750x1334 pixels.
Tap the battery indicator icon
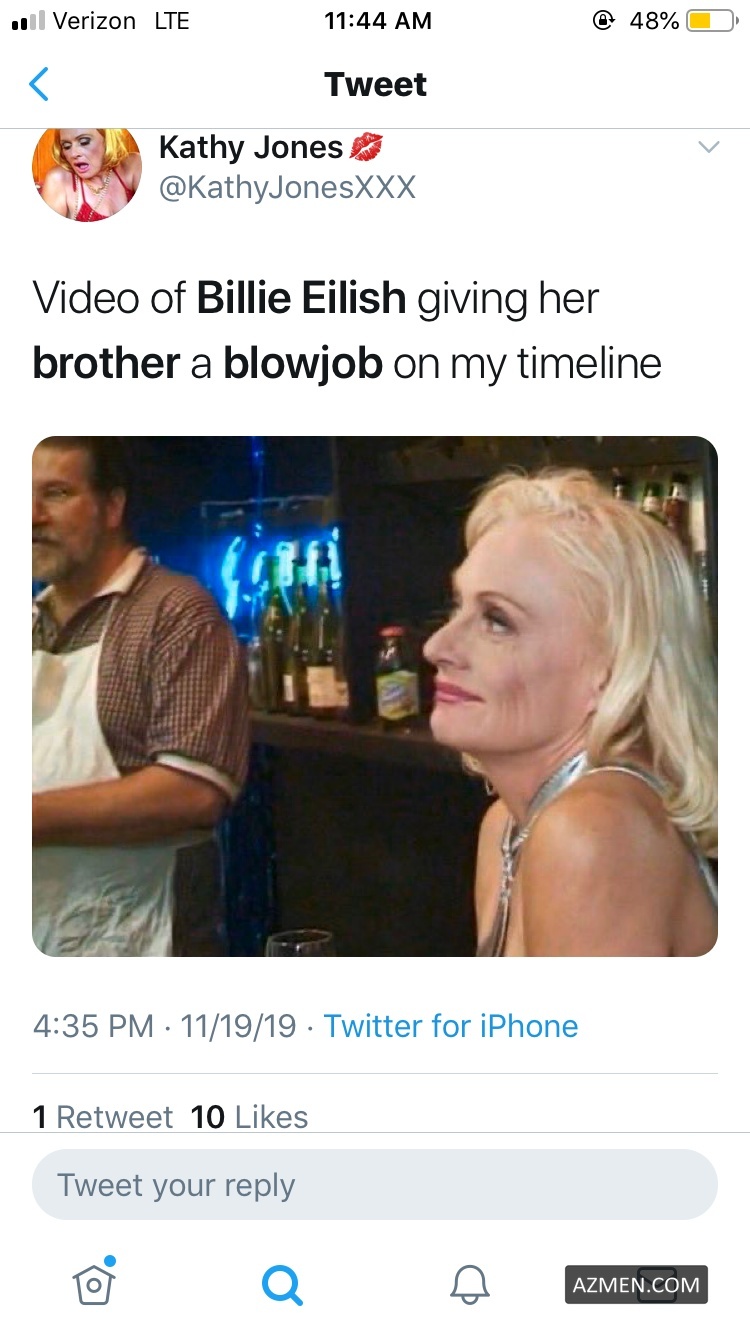[711, 21]
